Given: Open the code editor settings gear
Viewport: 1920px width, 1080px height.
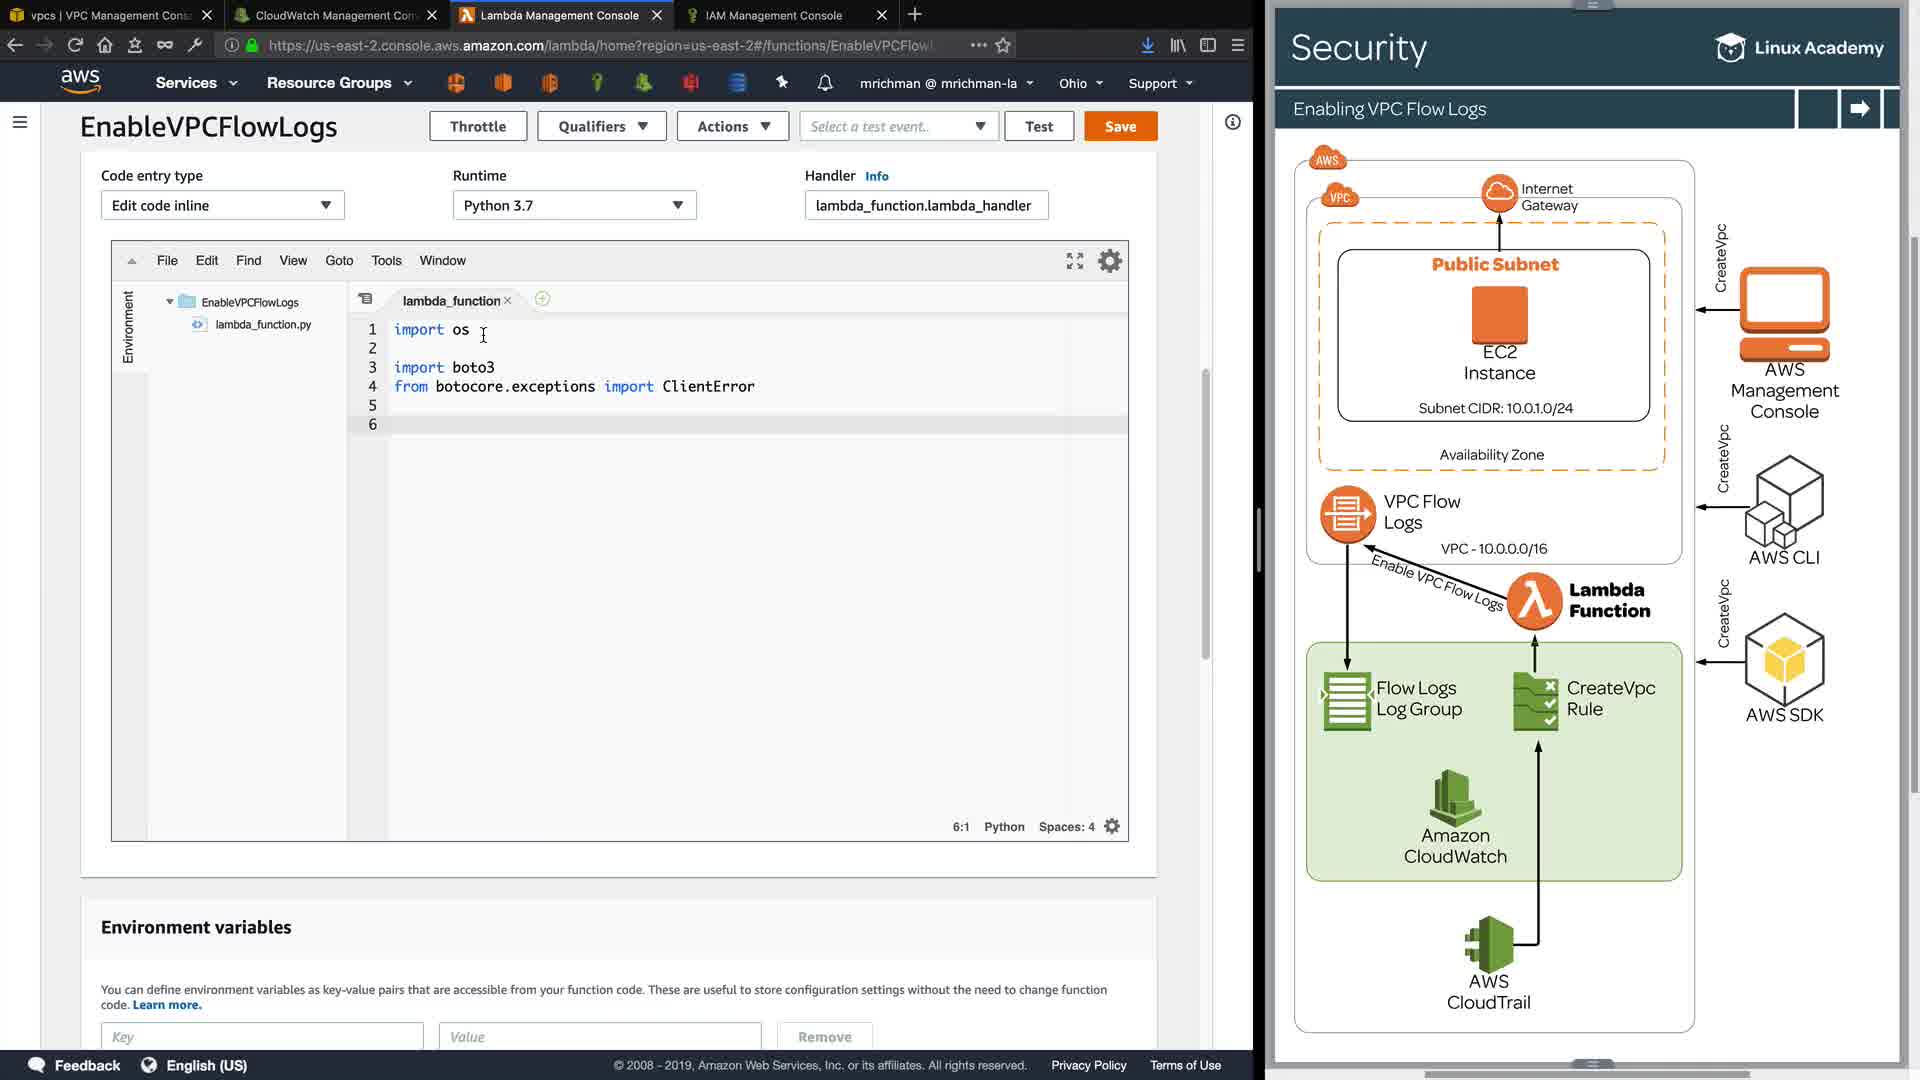Looking at the screenshot, I should click(x=1110, y=261).
